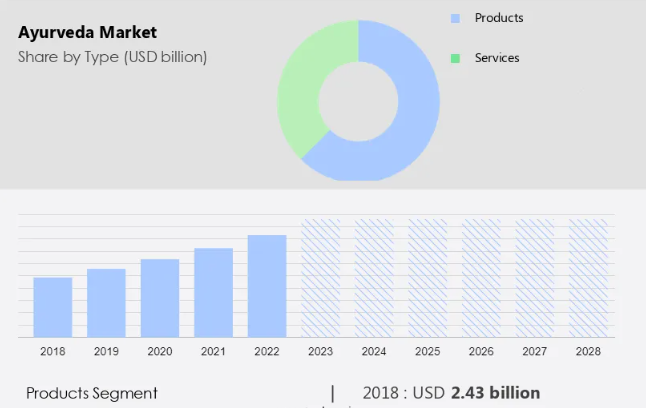The width and height of the screenshot is (646, 408).
Task: Click the 2018 axis label
Action: [x=53, y=352]
